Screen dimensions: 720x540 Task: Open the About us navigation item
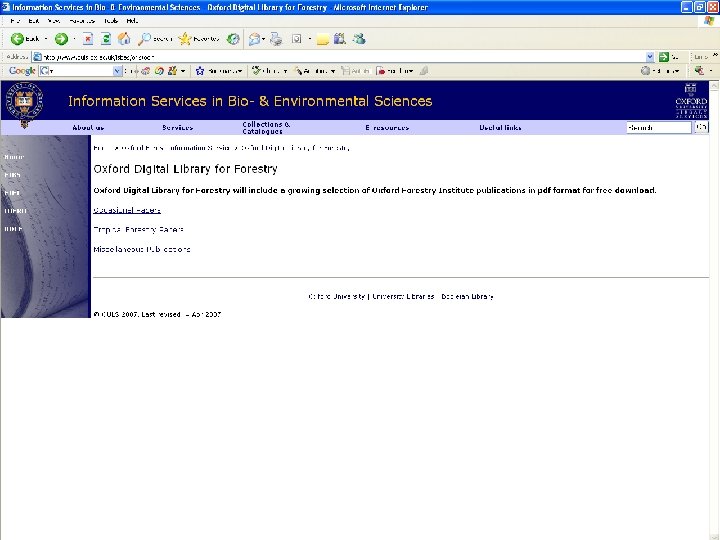(x=88, y=128)
